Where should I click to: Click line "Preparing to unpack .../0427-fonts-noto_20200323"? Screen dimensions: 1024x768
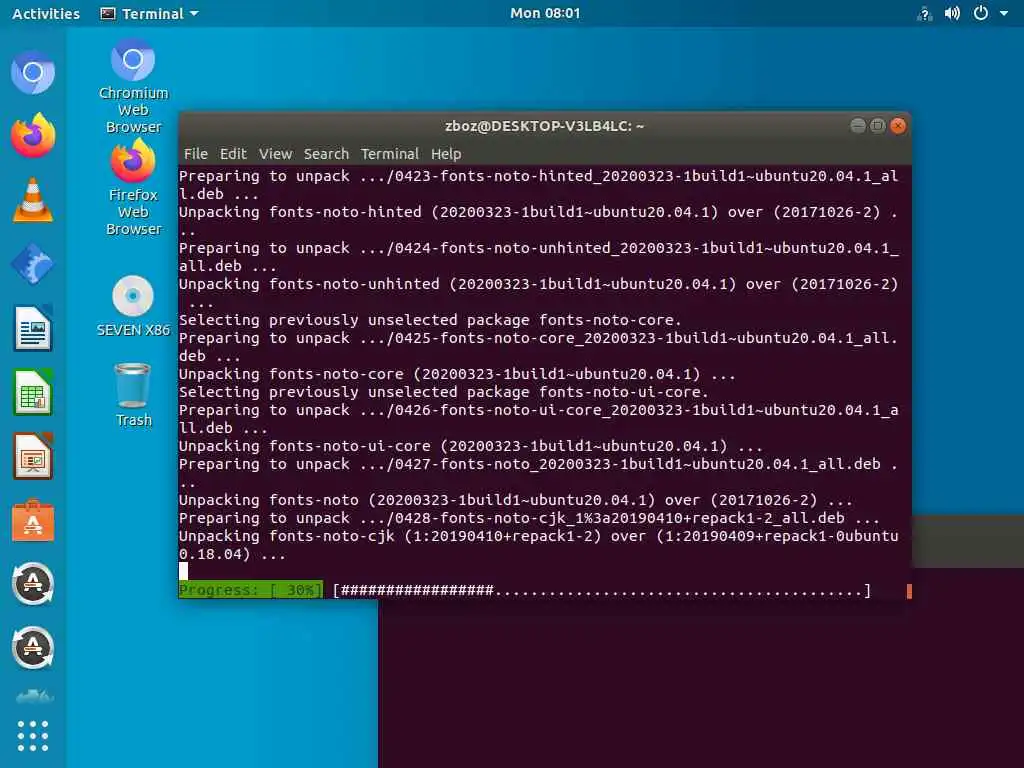coord(539,473)
